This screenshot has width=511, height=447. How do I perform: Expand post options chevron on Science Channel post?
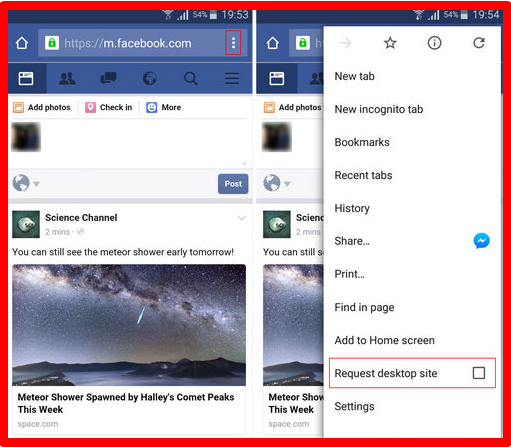[x=242, y=218]
